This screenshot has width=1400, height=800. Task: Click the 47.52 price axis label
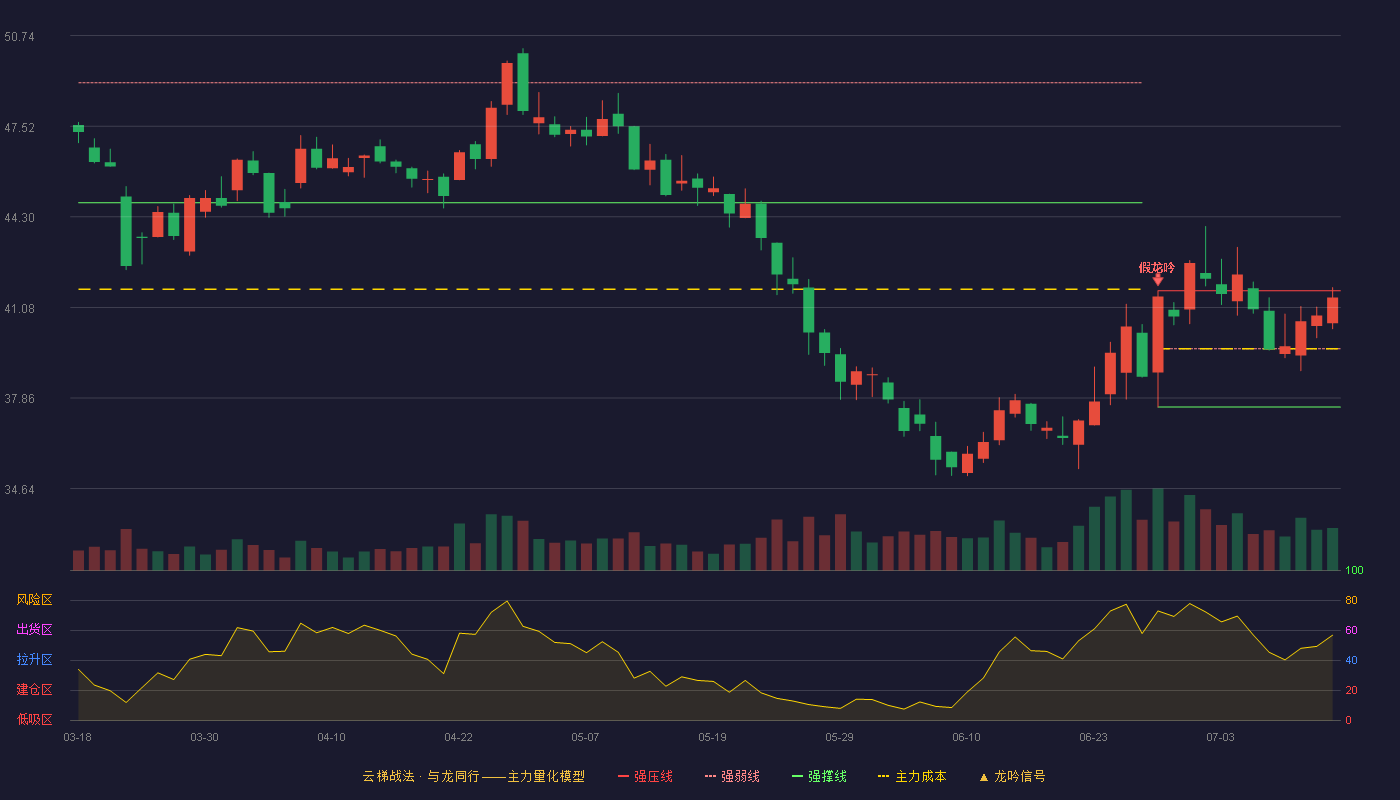pos(19,128)
